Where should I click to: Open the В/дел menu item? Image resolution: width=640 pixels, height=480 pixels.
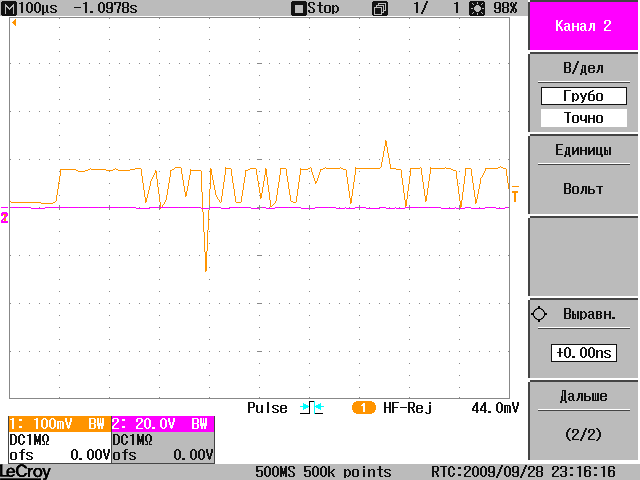coord(583,68)
